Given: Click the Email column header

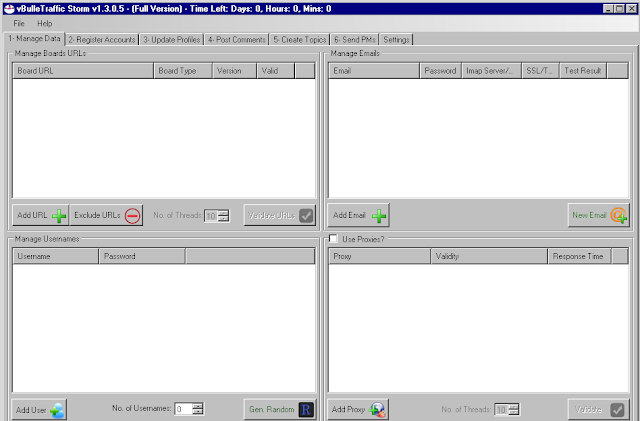Looking at the screenshot, I should tap(374, 71).
